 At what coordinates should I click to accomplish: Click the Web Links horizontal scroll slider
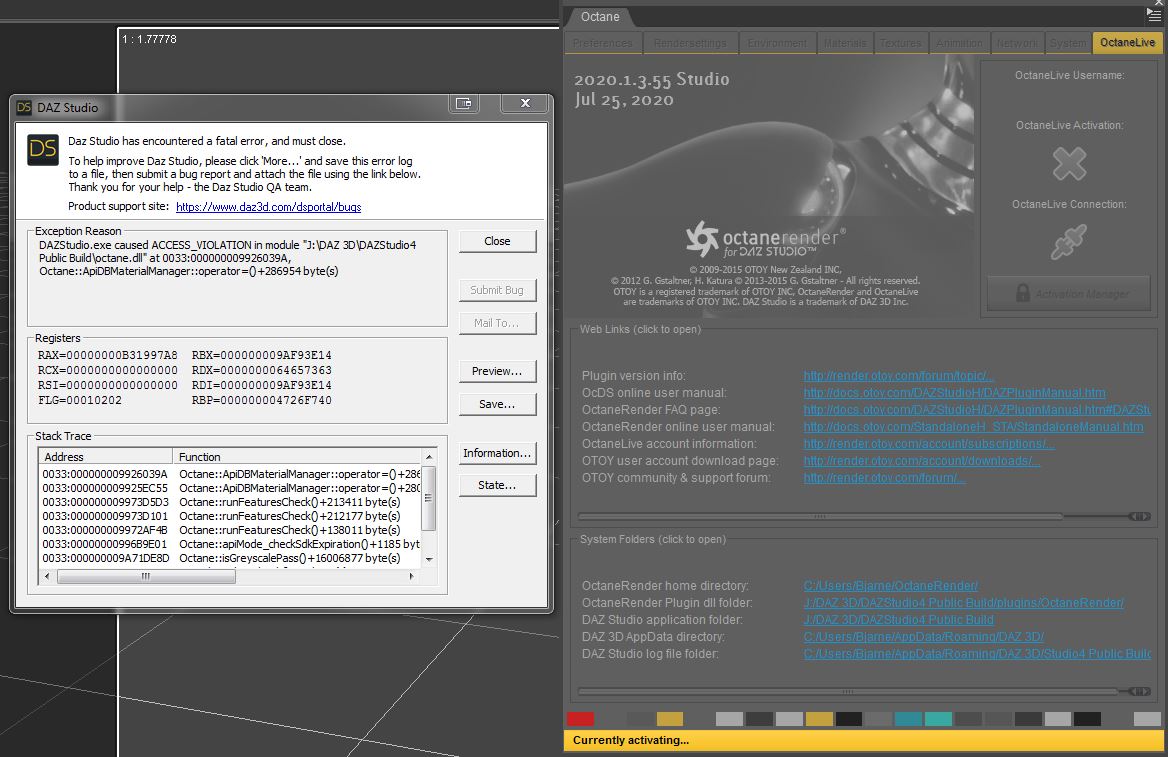tap(820, 516)
